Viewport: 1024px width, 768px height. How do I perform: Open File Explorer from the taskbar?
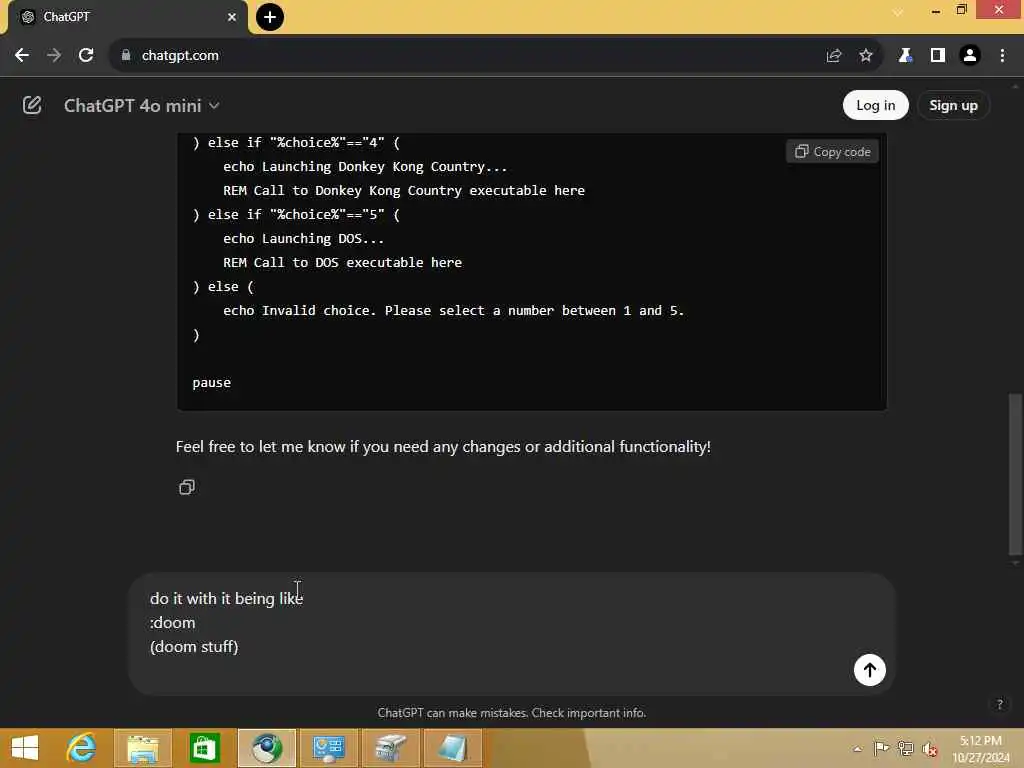pyautogui.click(x=143, y=748)
